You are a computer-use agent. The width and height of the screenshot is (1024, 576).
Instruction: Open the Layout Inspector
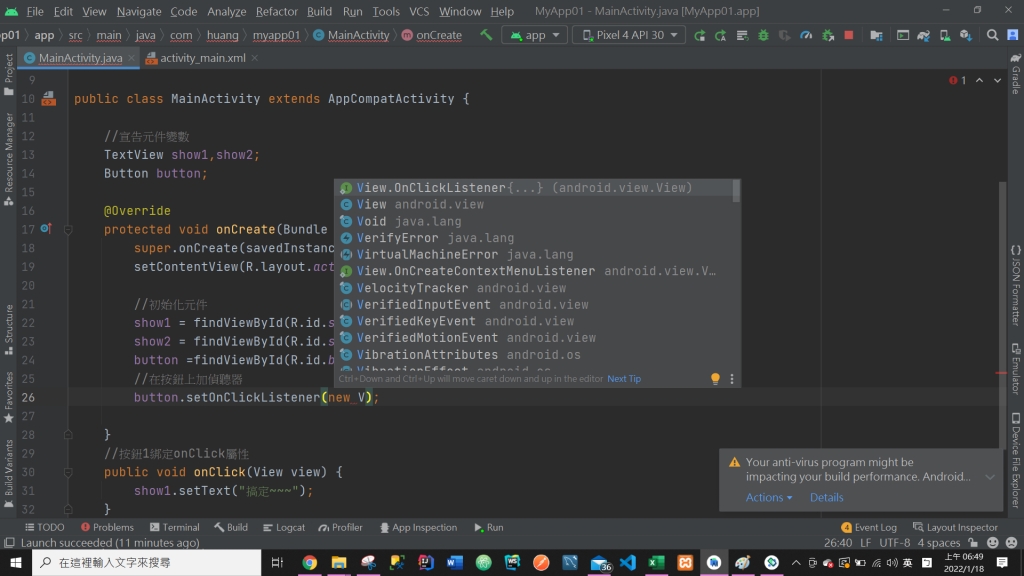tap(955, 528)
